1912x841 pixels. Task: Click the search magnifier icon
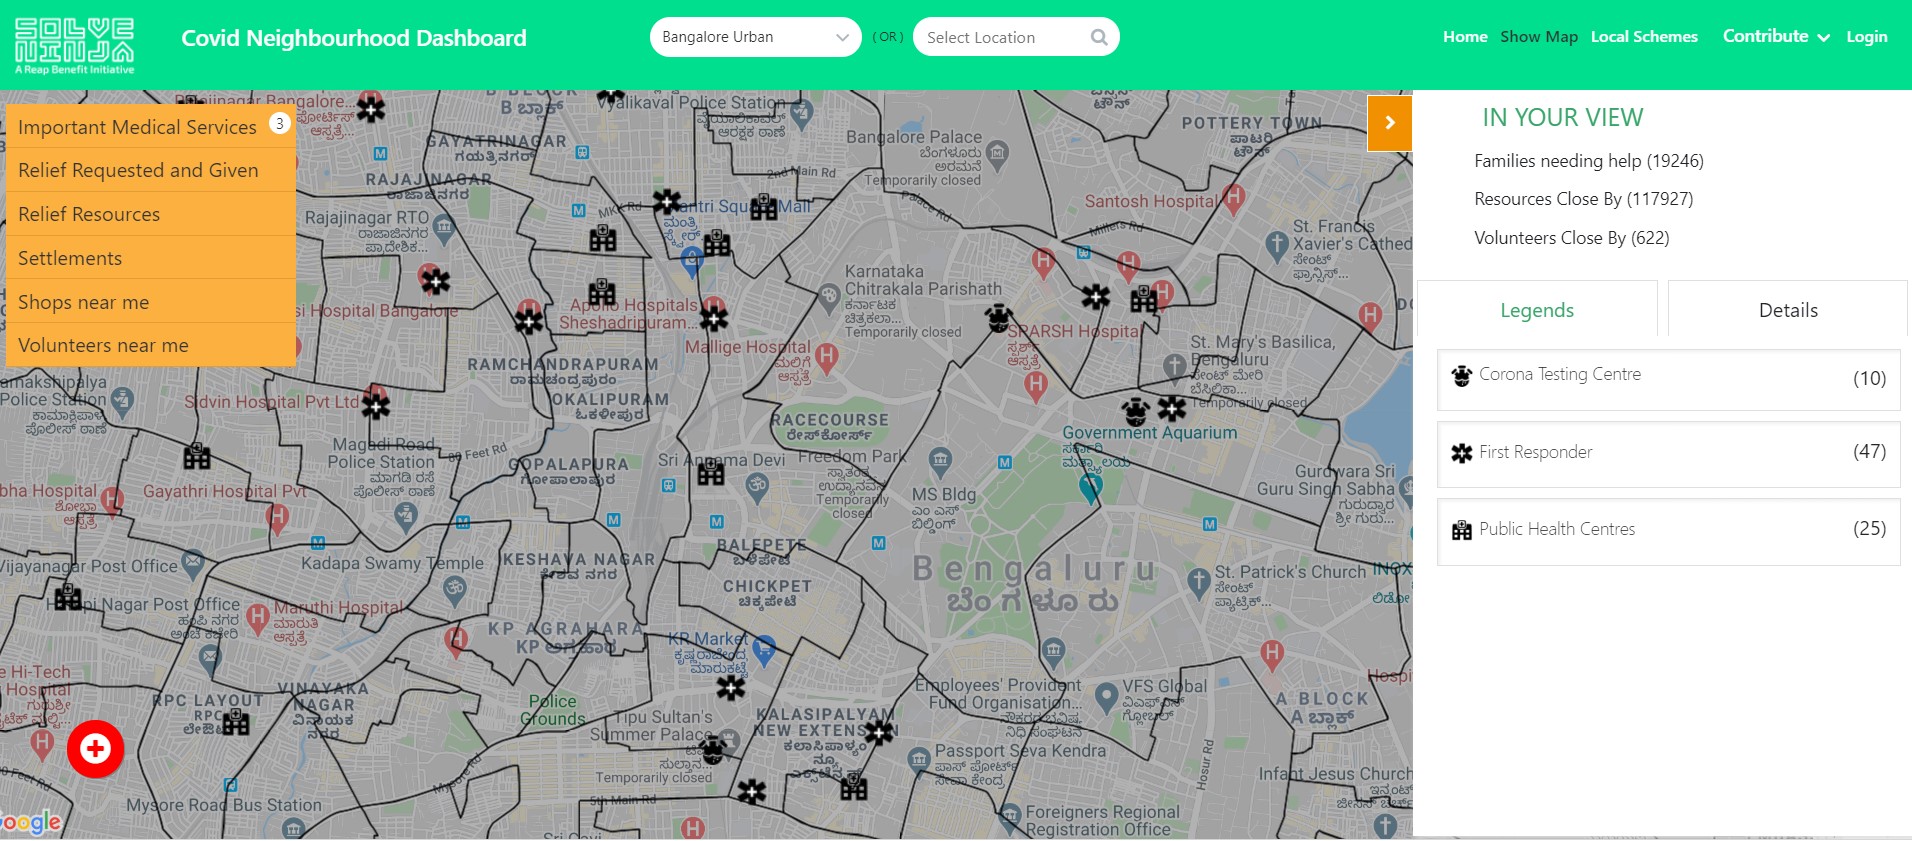pyautogui.click(x=1099, y=37)
